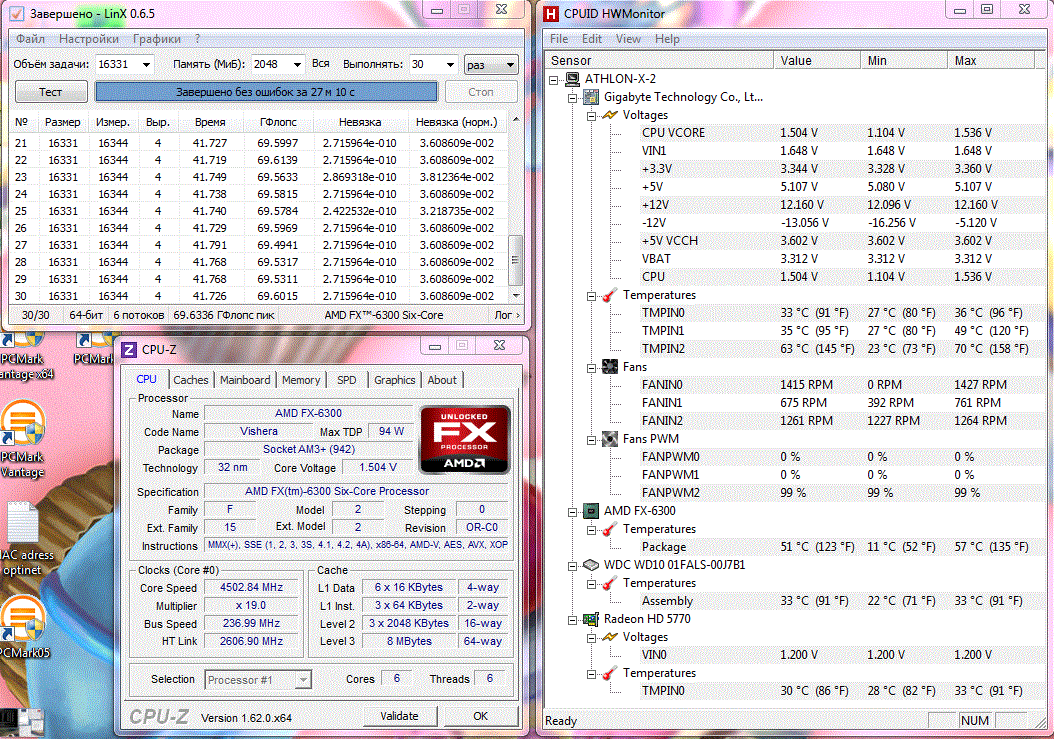Collapse the Gigabyte Technology node
The height and width of the screenshot is (739, 1054).
pos(572,98)
